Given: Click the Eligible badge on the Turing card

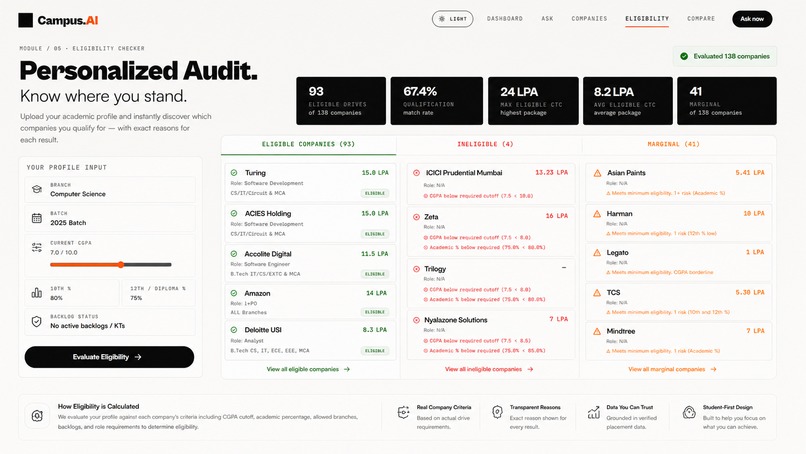Looking at the screenshot, I should pyautogui.click(x=375, y=193).
